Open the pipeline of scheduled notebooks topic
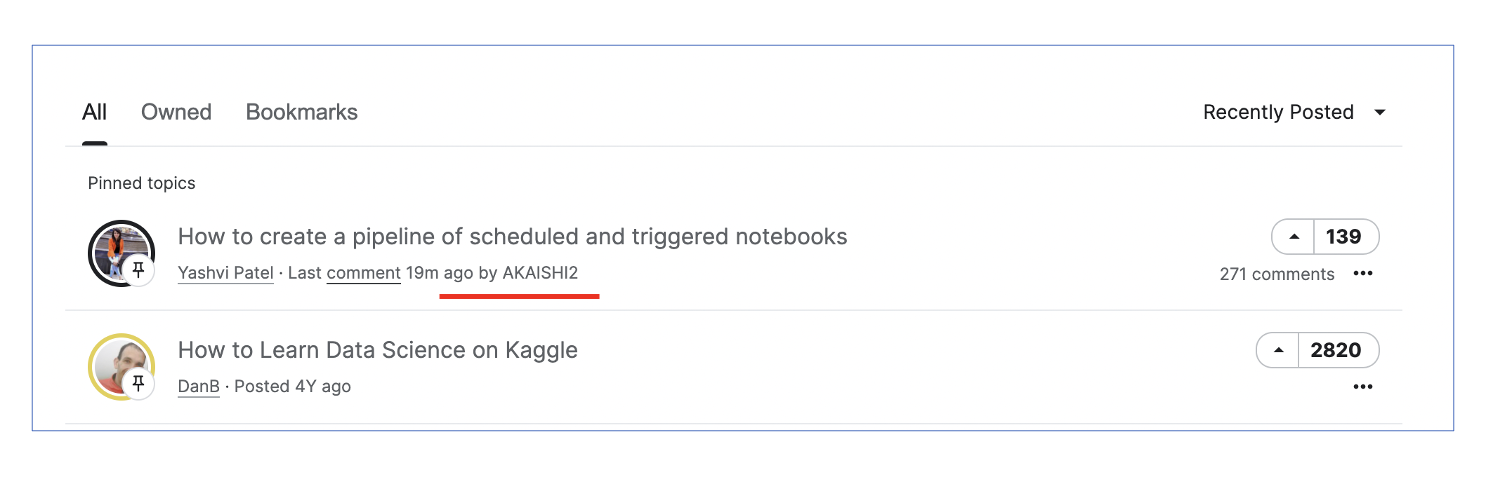1498x484 pixels. coord(512,237)
